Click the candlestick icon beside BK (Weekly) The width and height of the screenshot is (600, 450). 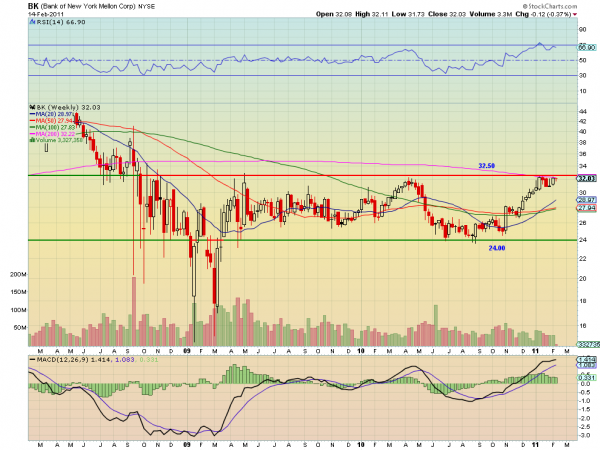tap(33, 108)
